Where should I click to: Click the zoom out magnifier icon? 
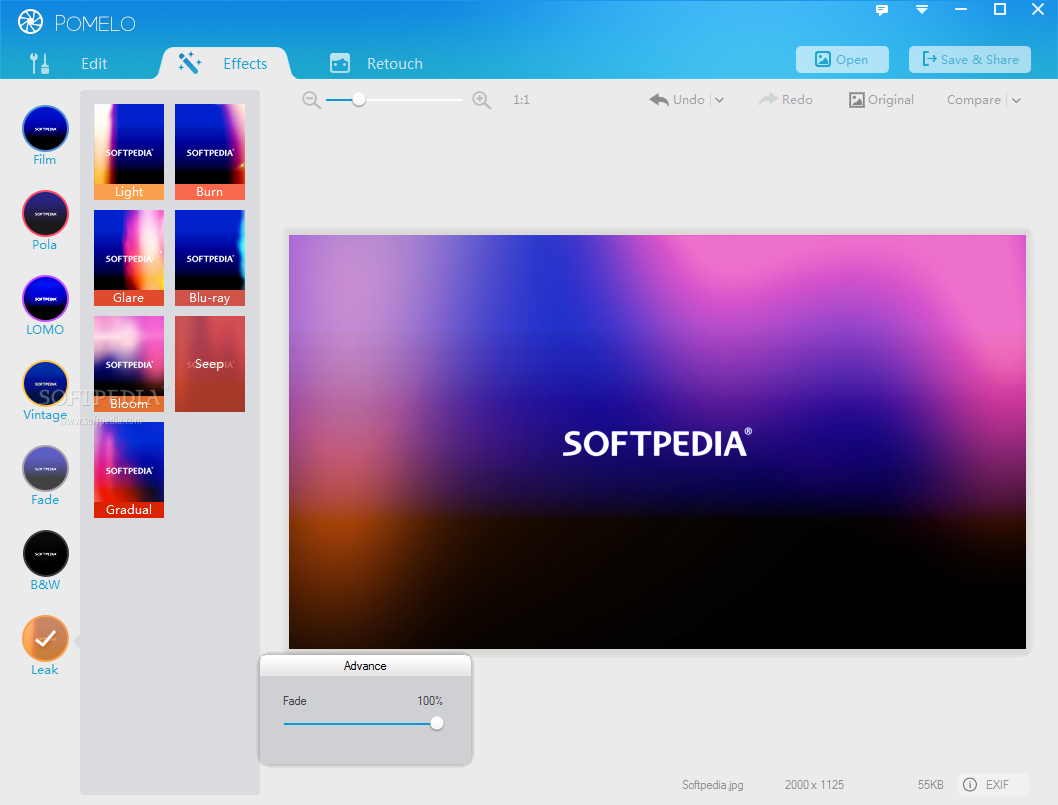pos(311,100)
